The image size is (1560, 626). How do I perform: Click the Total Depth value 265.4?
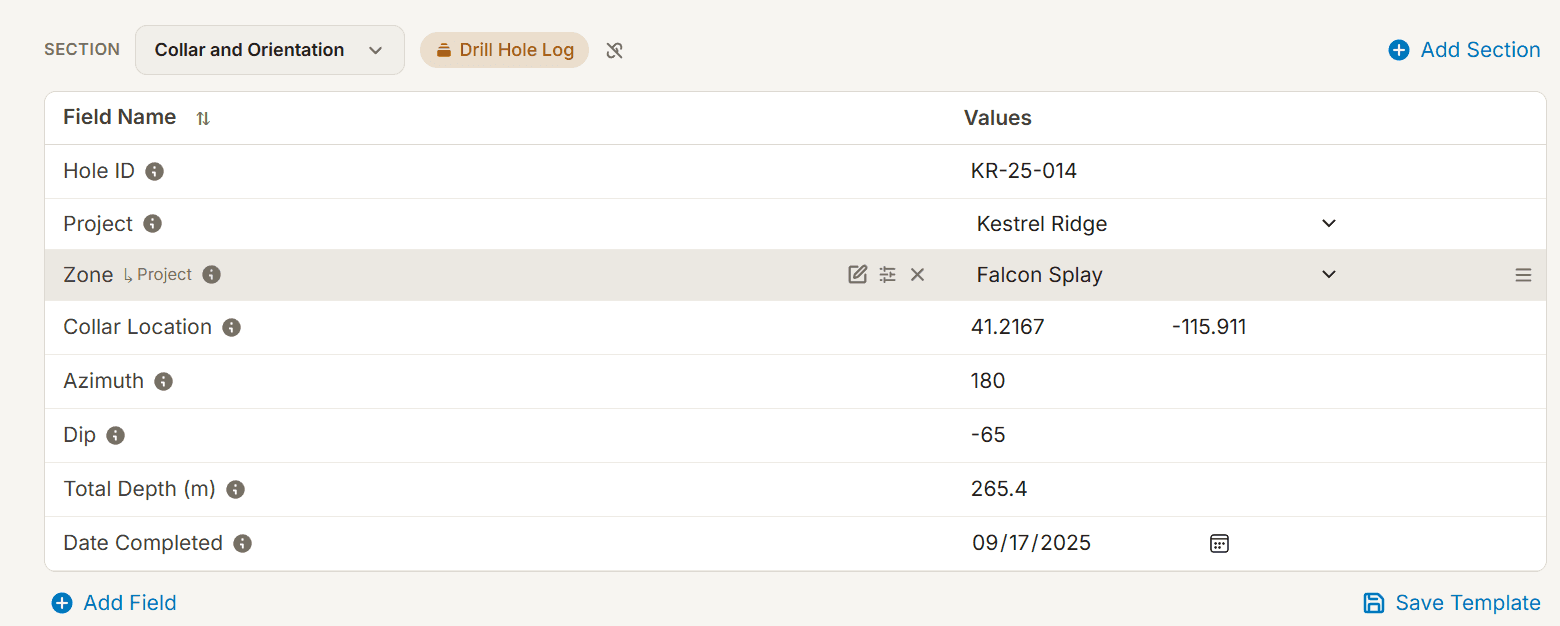(999, 489)
